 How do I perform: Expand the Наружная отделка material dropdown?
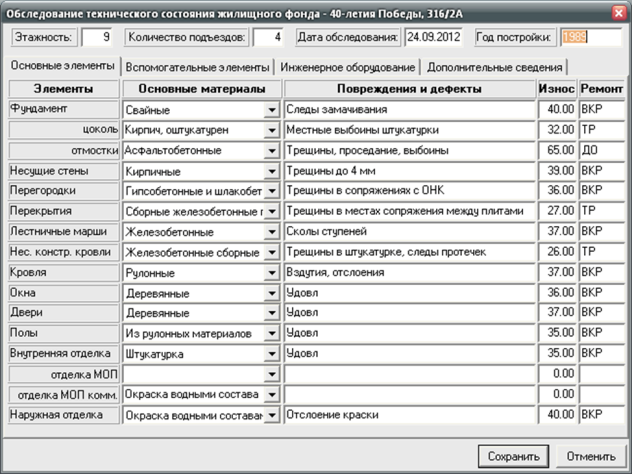[272, 415]
